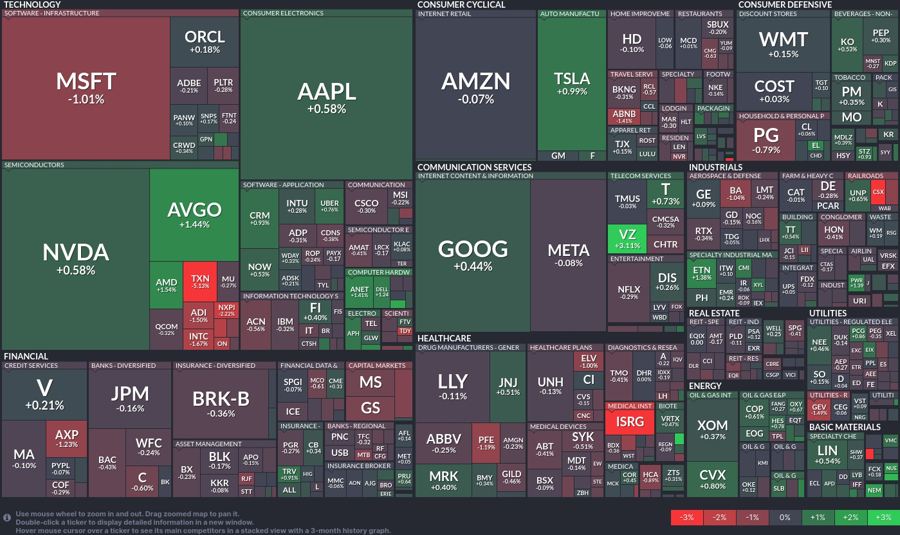Click the bright green VZ tile
The height and width of the screenshot is (535, 900).
point(627,238)
